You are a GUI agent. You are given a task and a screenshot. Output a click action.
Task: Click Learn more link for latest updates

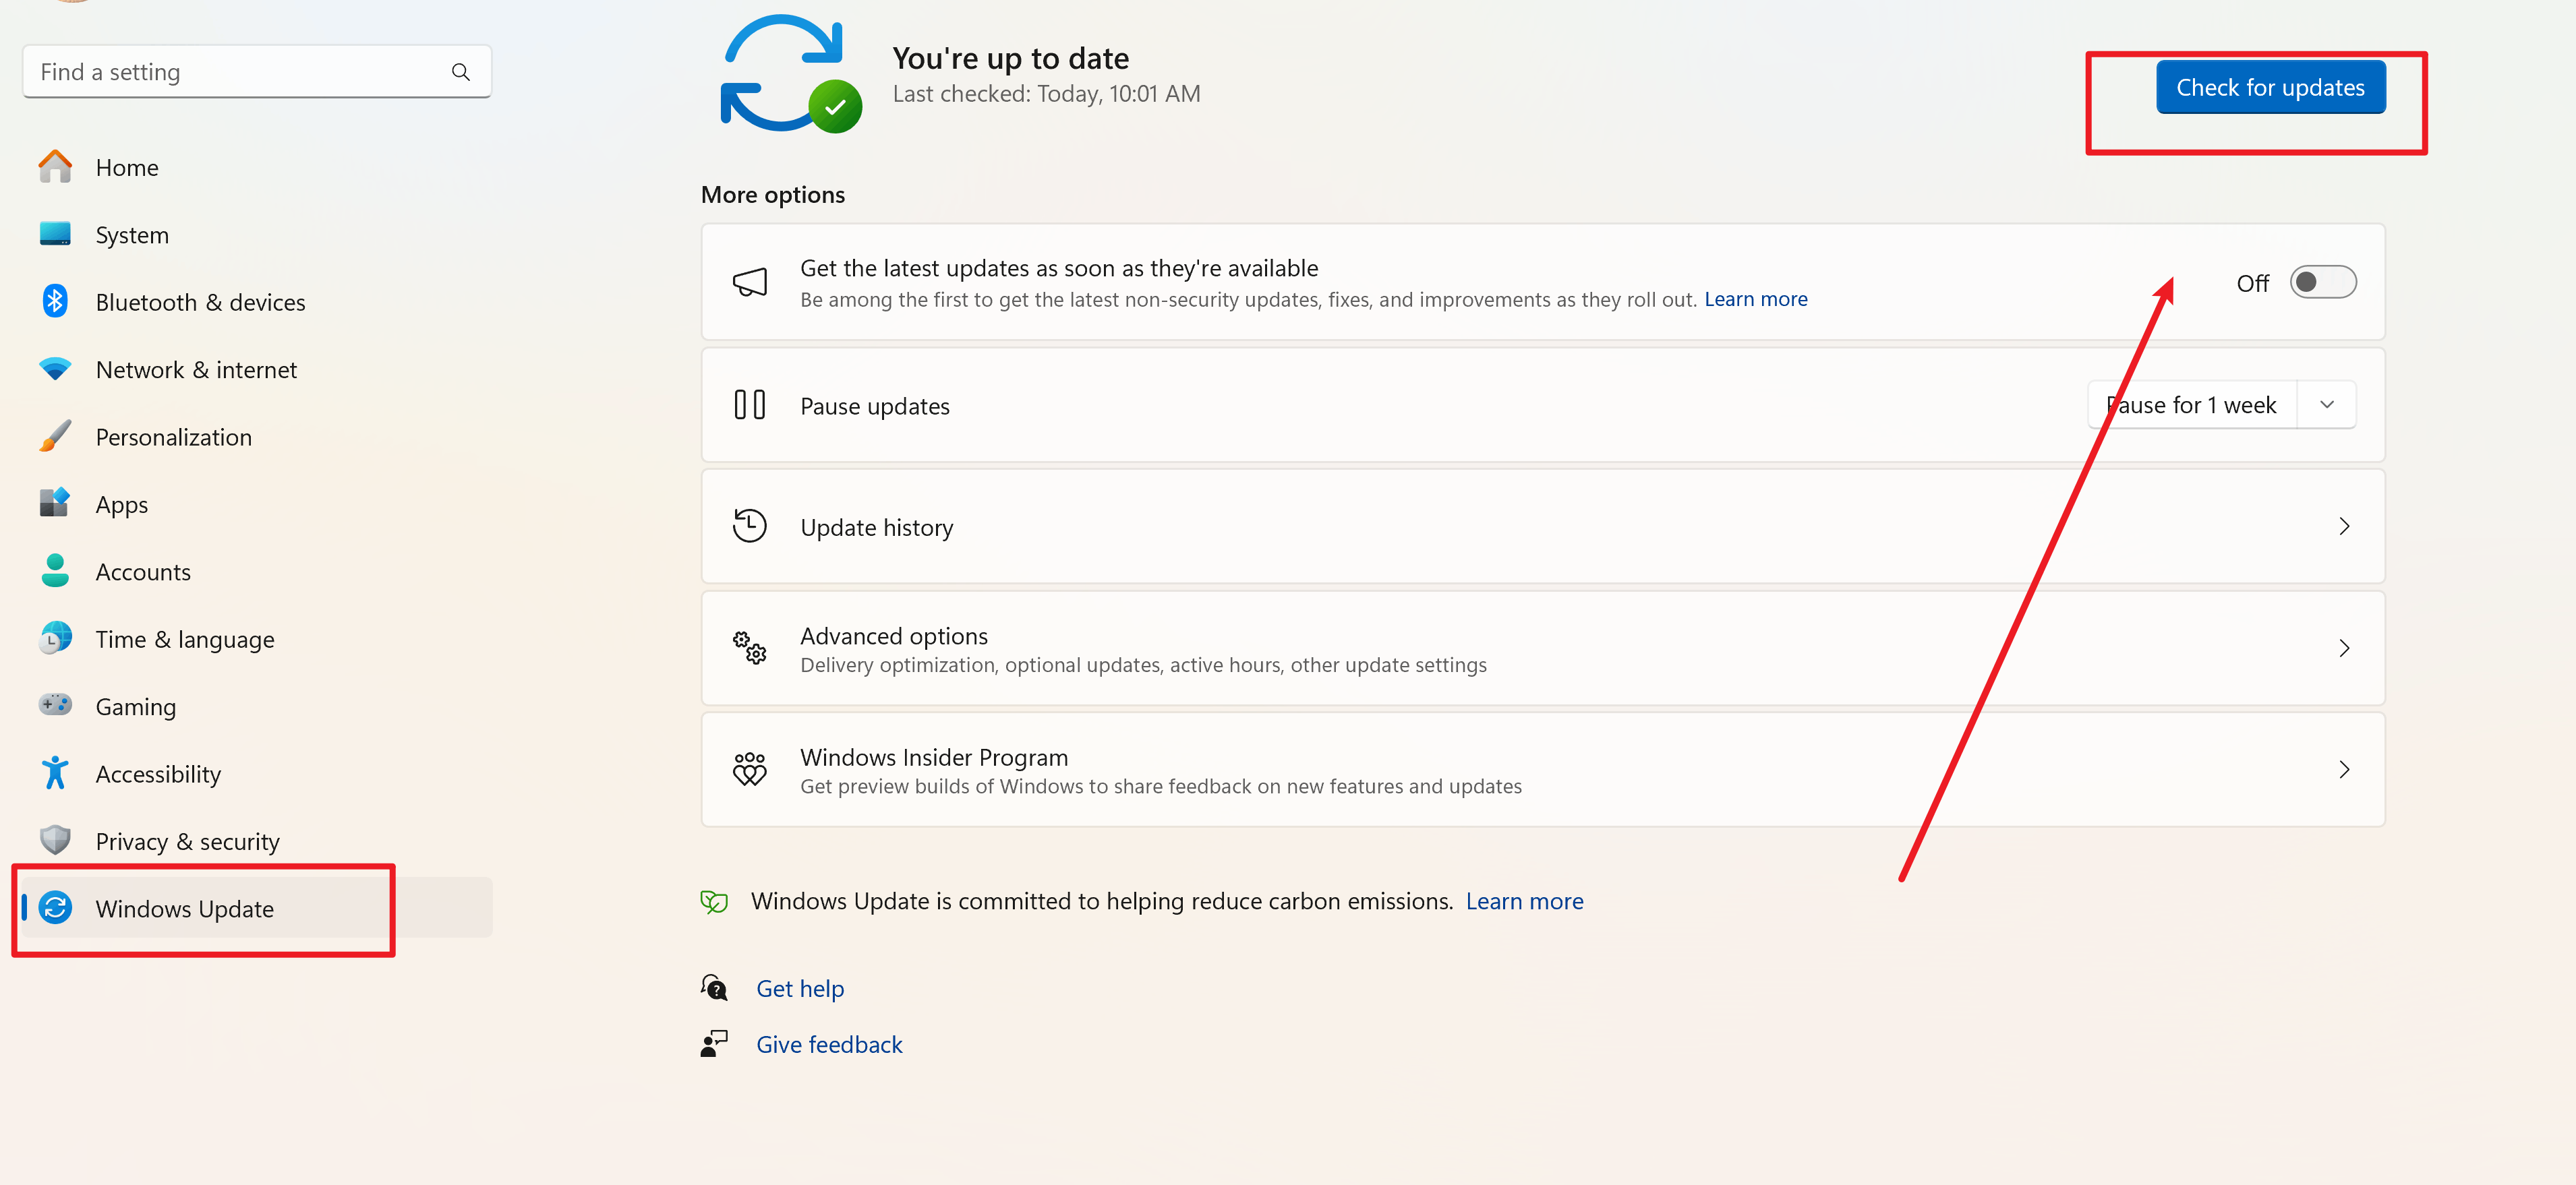point(1755,299)
